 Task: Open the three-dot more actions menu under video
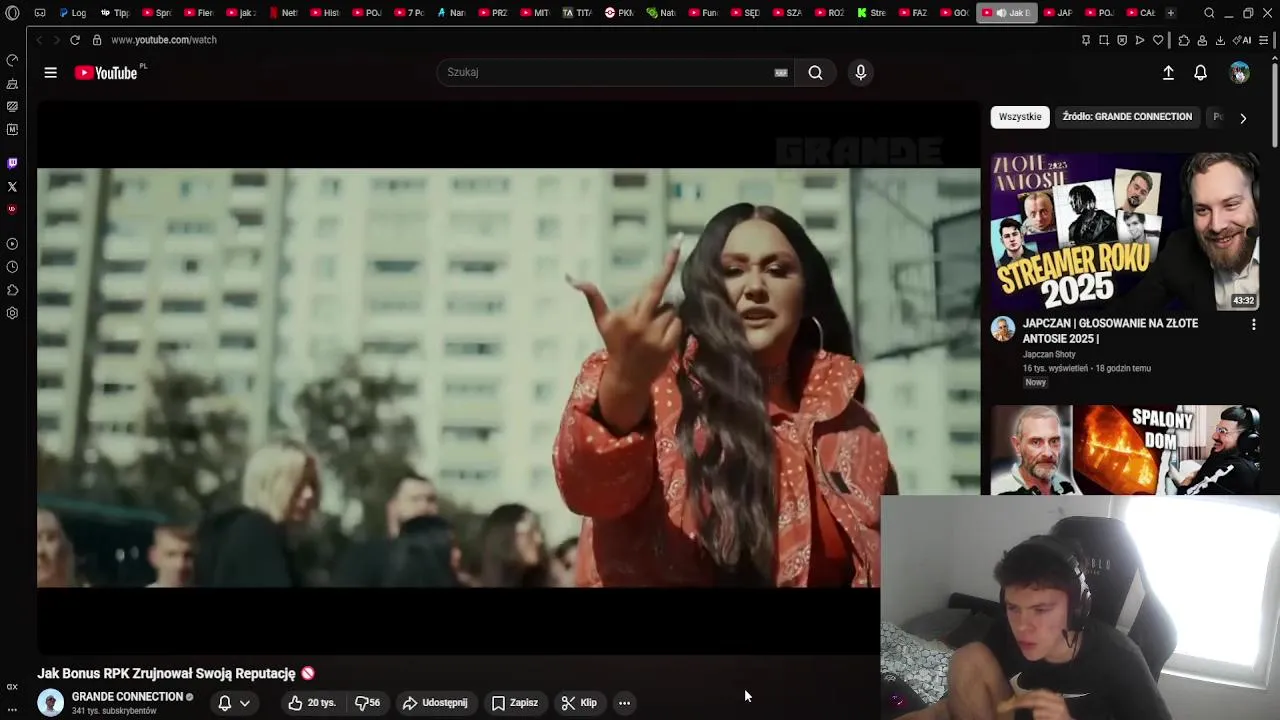click(x=624, y=703)
